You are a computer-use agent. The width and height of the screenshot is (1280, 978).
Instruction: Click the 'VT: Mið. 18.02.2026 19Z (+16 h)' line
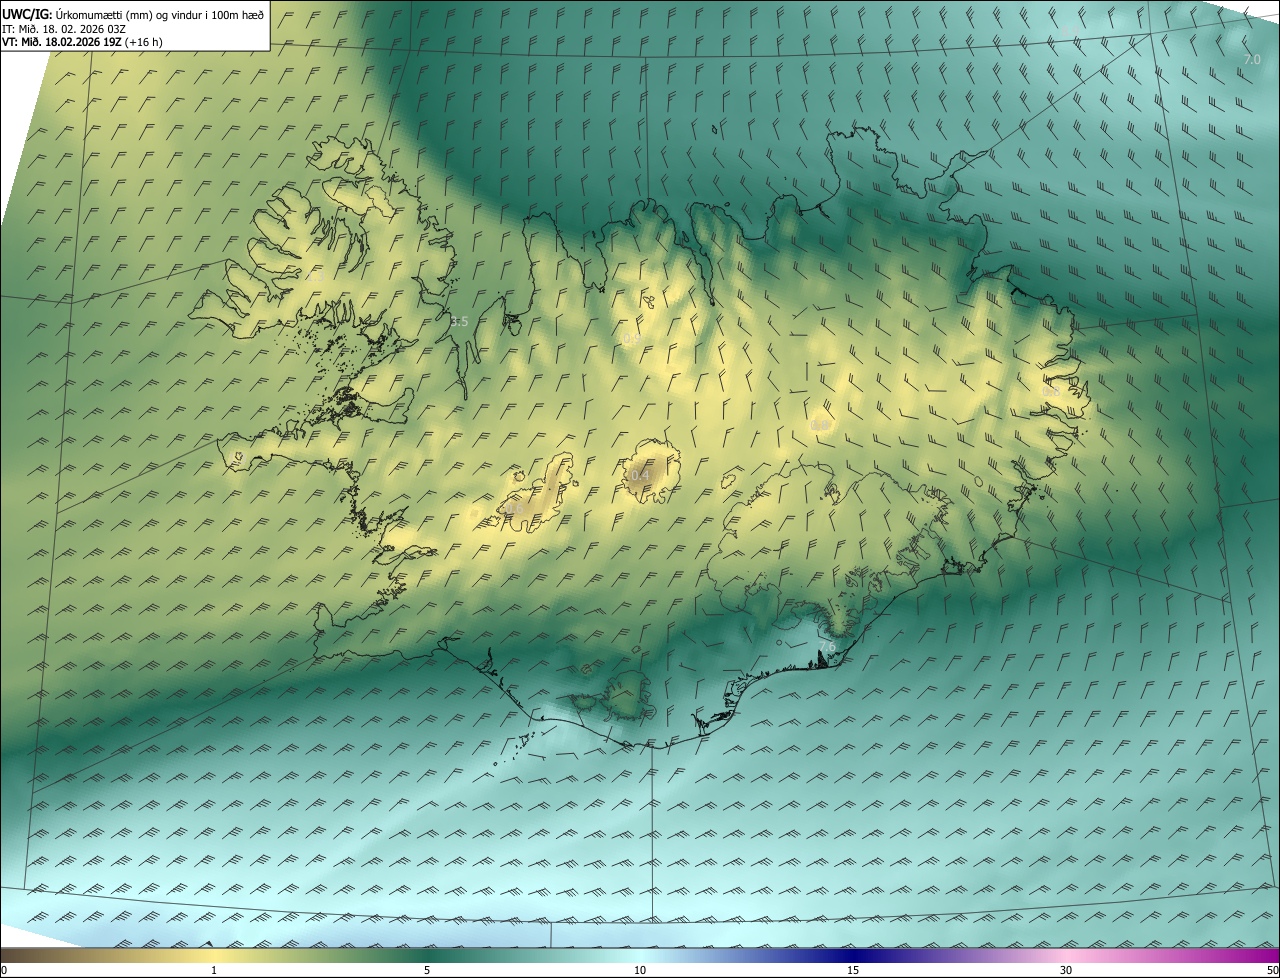[82, 42]
